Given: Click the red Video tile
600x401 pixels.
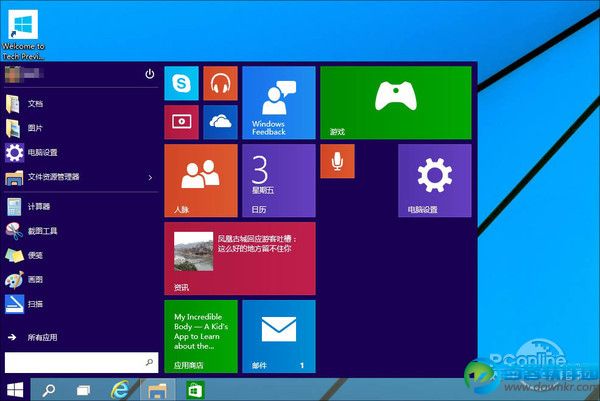Looking at the screenshot, I should coord(181,122).
